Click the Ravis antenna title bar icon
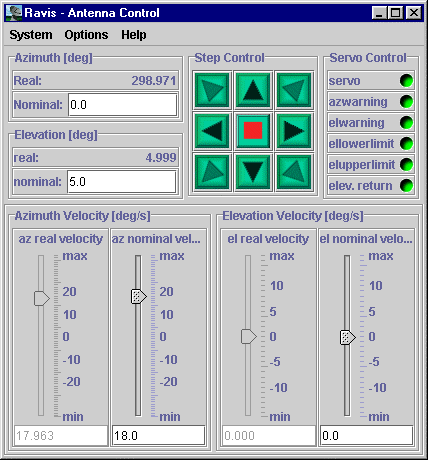428x460 pixels. click(14, 13)
